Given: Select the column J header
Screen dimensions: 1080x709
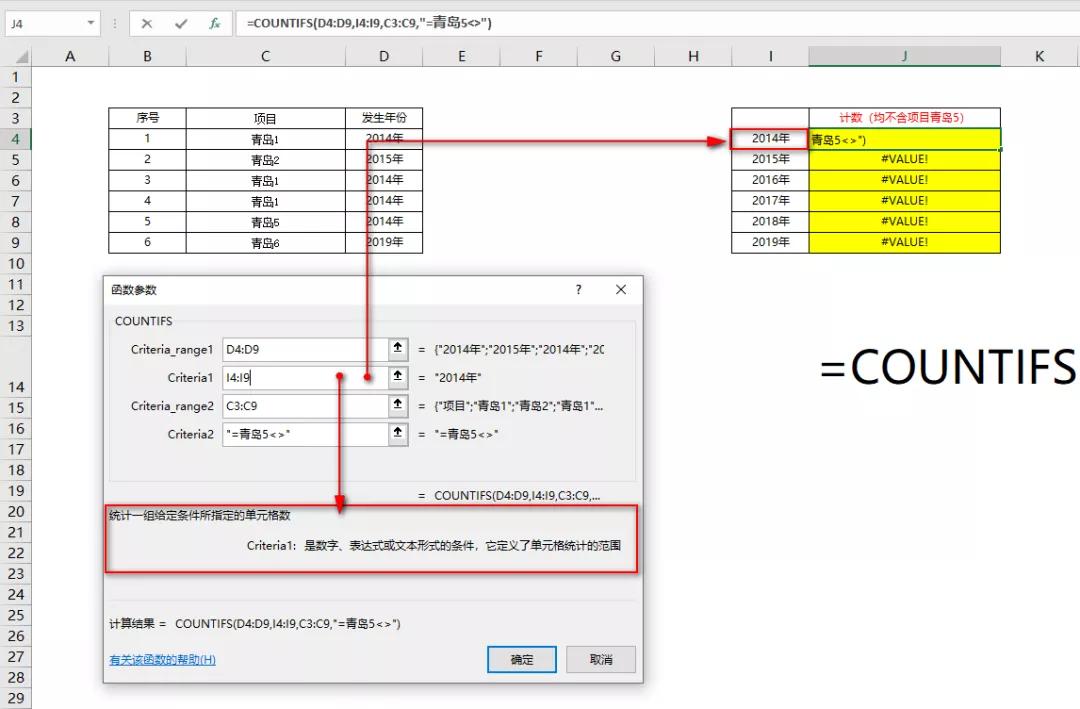Looking at the screenshot, I should point(903,56).
